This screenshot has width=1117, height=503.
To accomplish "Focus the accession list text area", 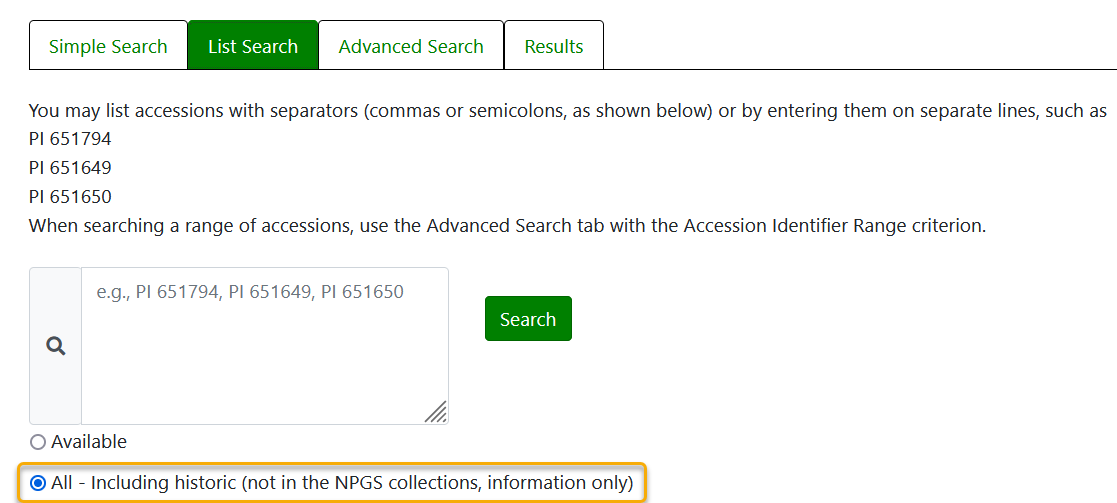I will [265, 346].
